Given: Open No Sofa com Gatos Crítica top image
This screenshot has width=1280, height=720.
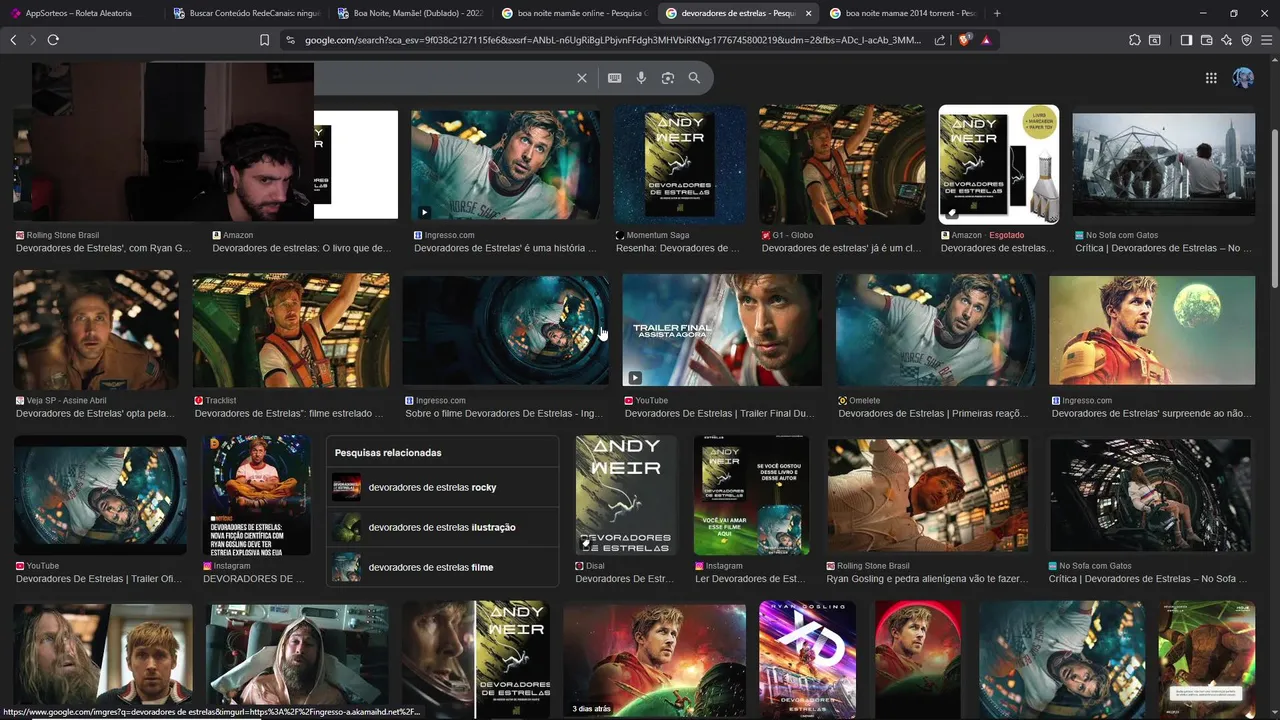Looking at the screenshot, I should click(1163, 165).
